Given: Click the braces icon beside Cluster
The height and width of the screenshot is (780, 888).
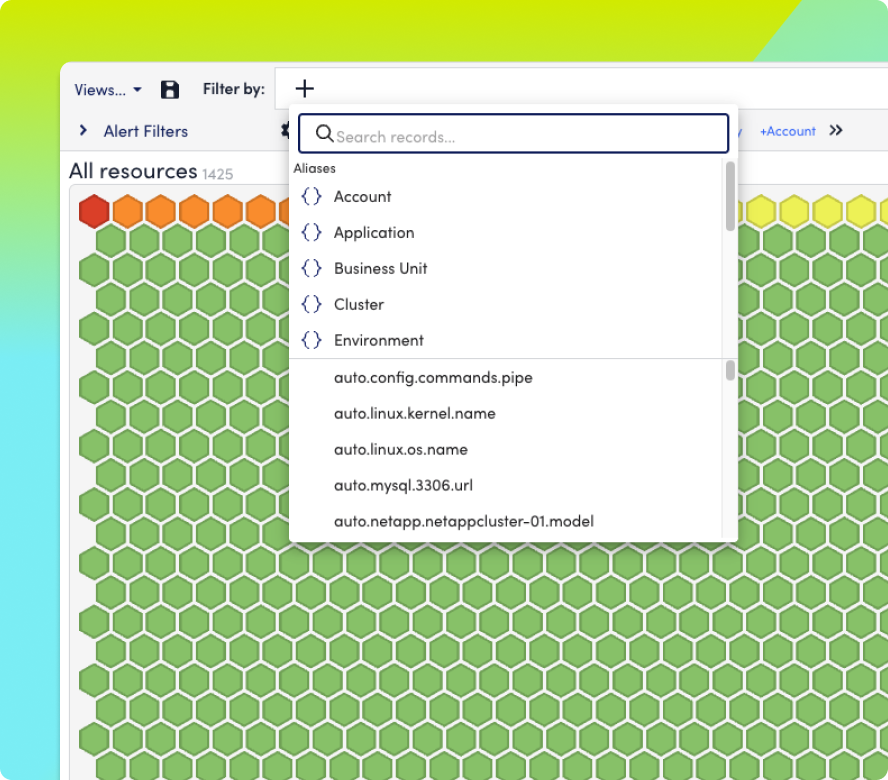Looking at the screenshot, I should point(312,305).
